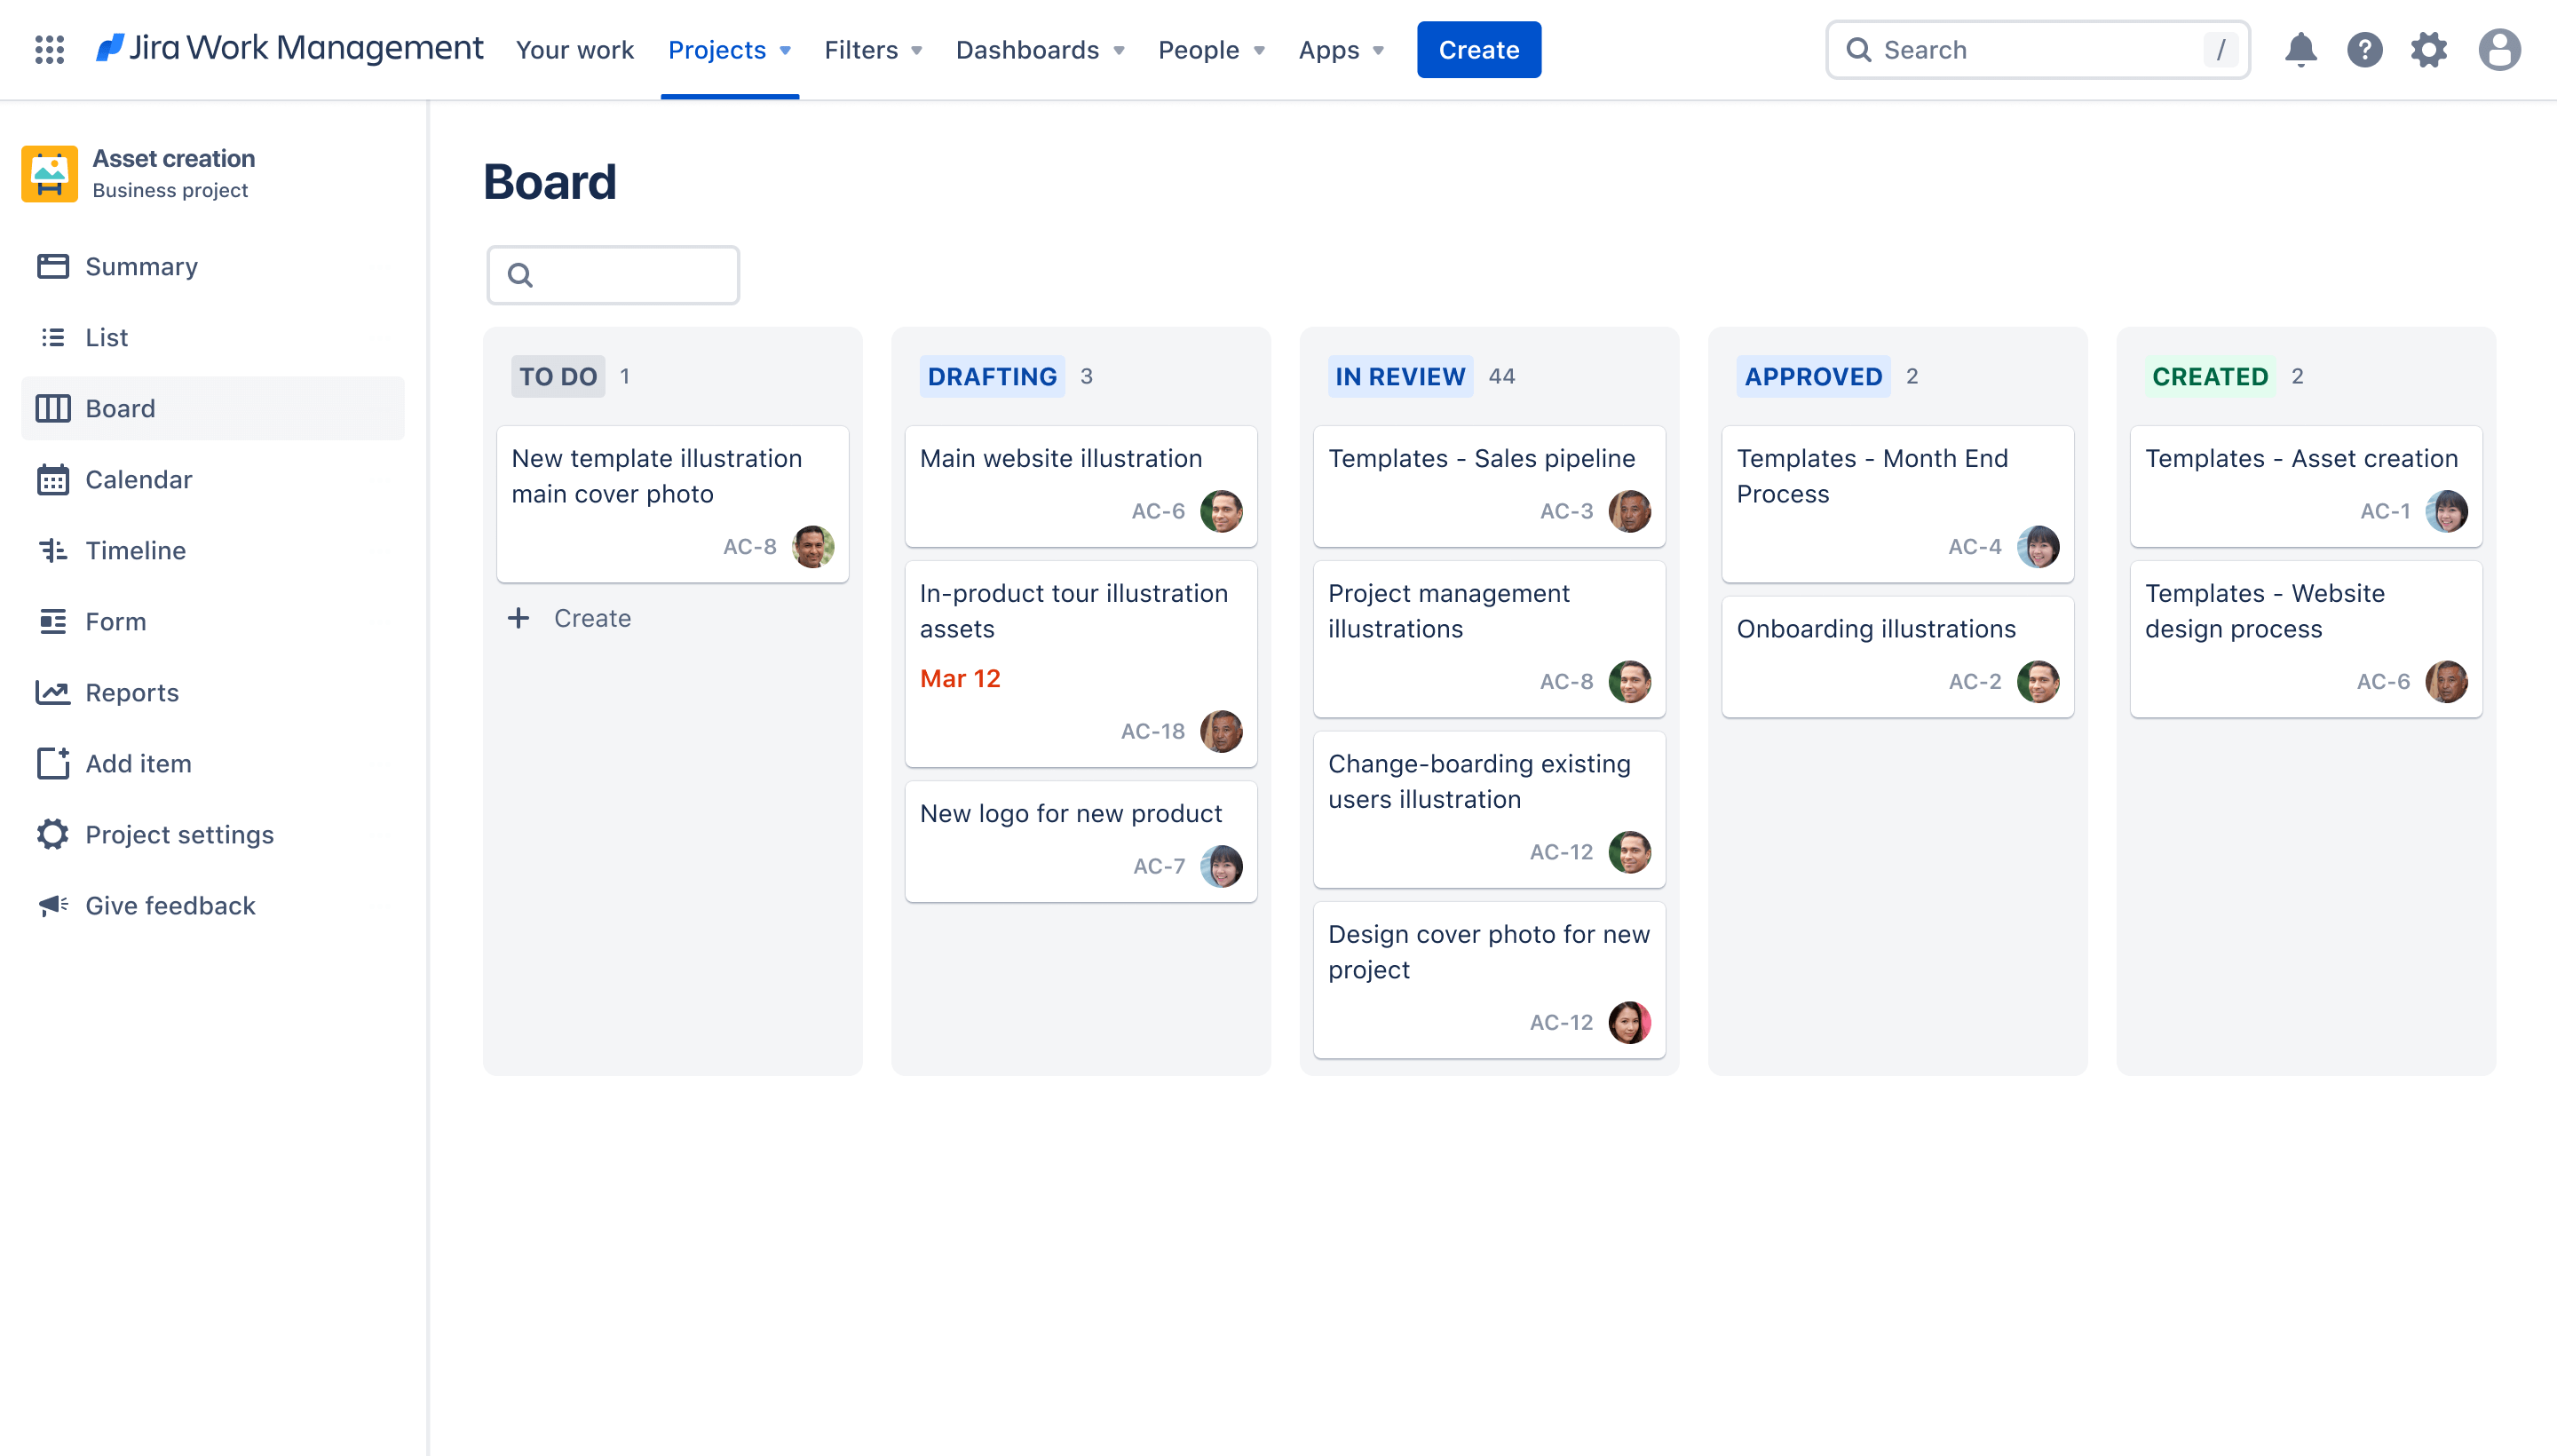This screenshot has height=1456, width=2557.
Task: Open the Calendar view
Action: click(139, 478)
